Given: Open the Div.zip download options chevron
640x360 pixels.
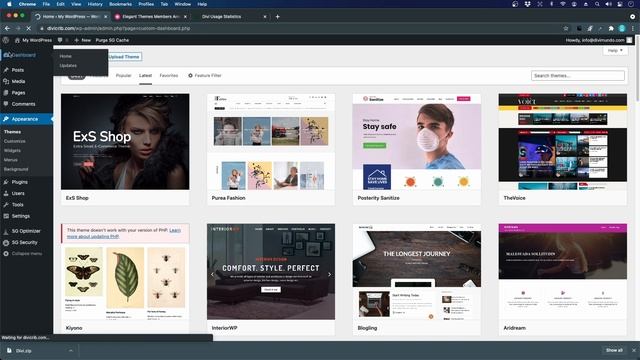Looking at the screenshot, I should [71, 351].
